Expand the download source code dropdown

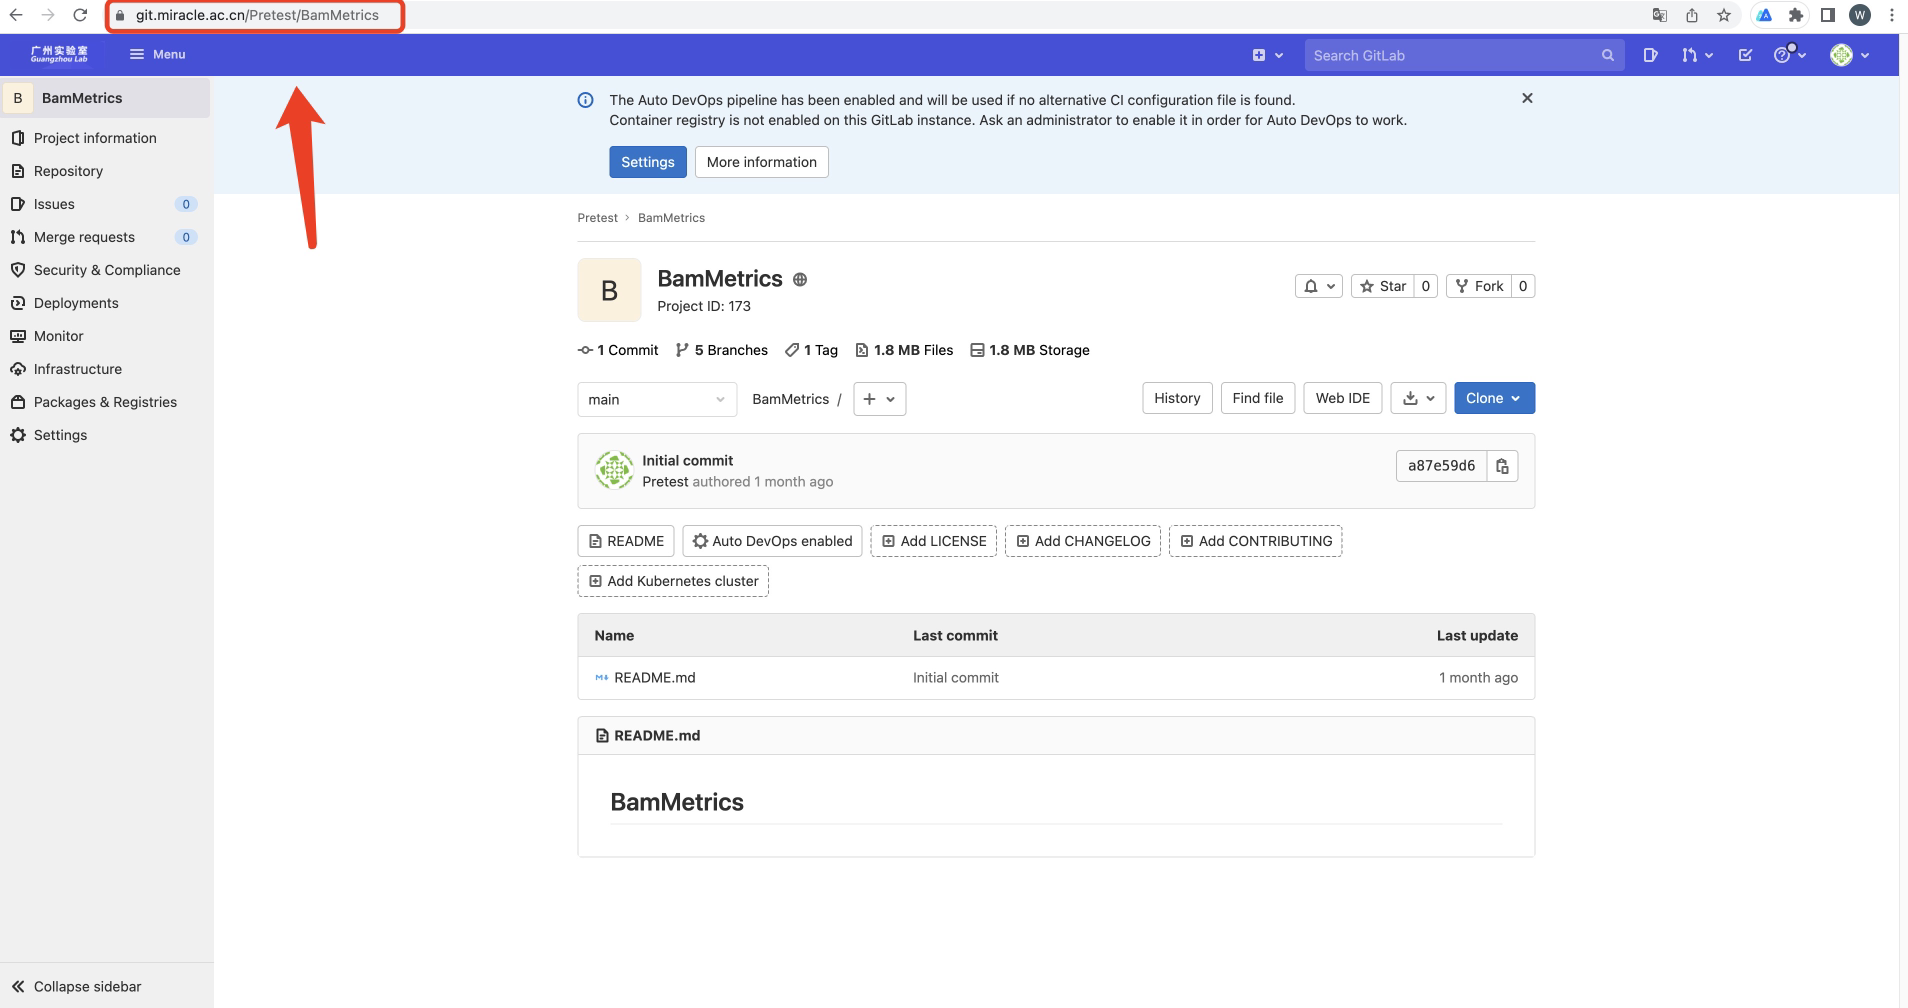click(1418, 398)
